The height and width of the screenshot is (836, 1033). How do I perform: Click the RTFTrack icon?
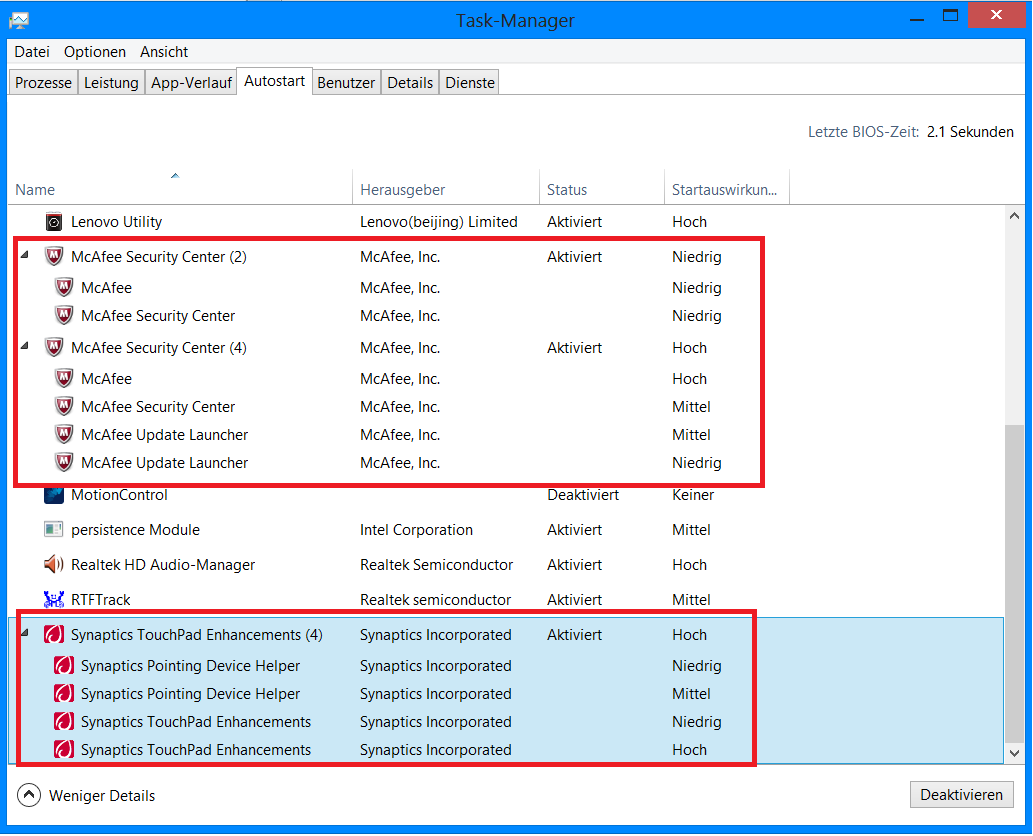coord(54,599)
